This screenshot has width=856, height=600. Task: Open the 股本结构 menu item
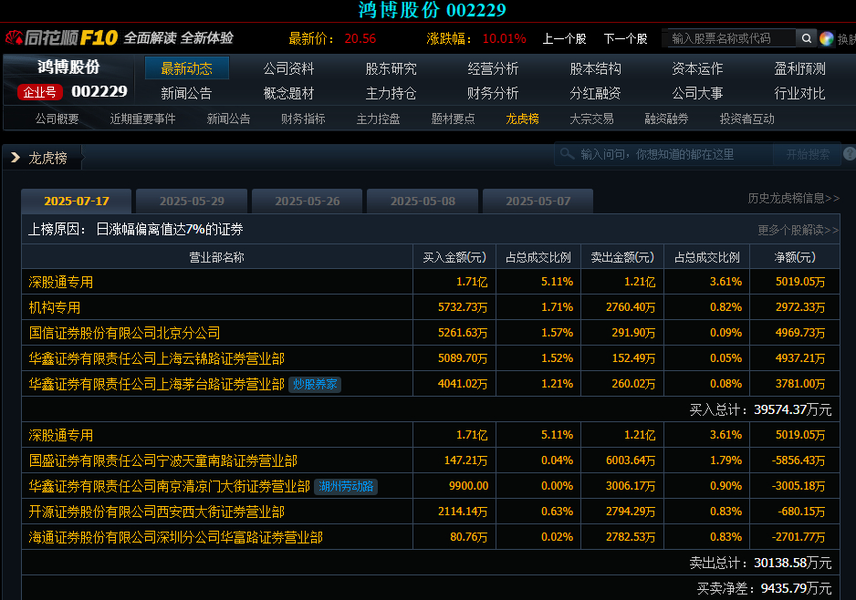click(x=595, y=69)
